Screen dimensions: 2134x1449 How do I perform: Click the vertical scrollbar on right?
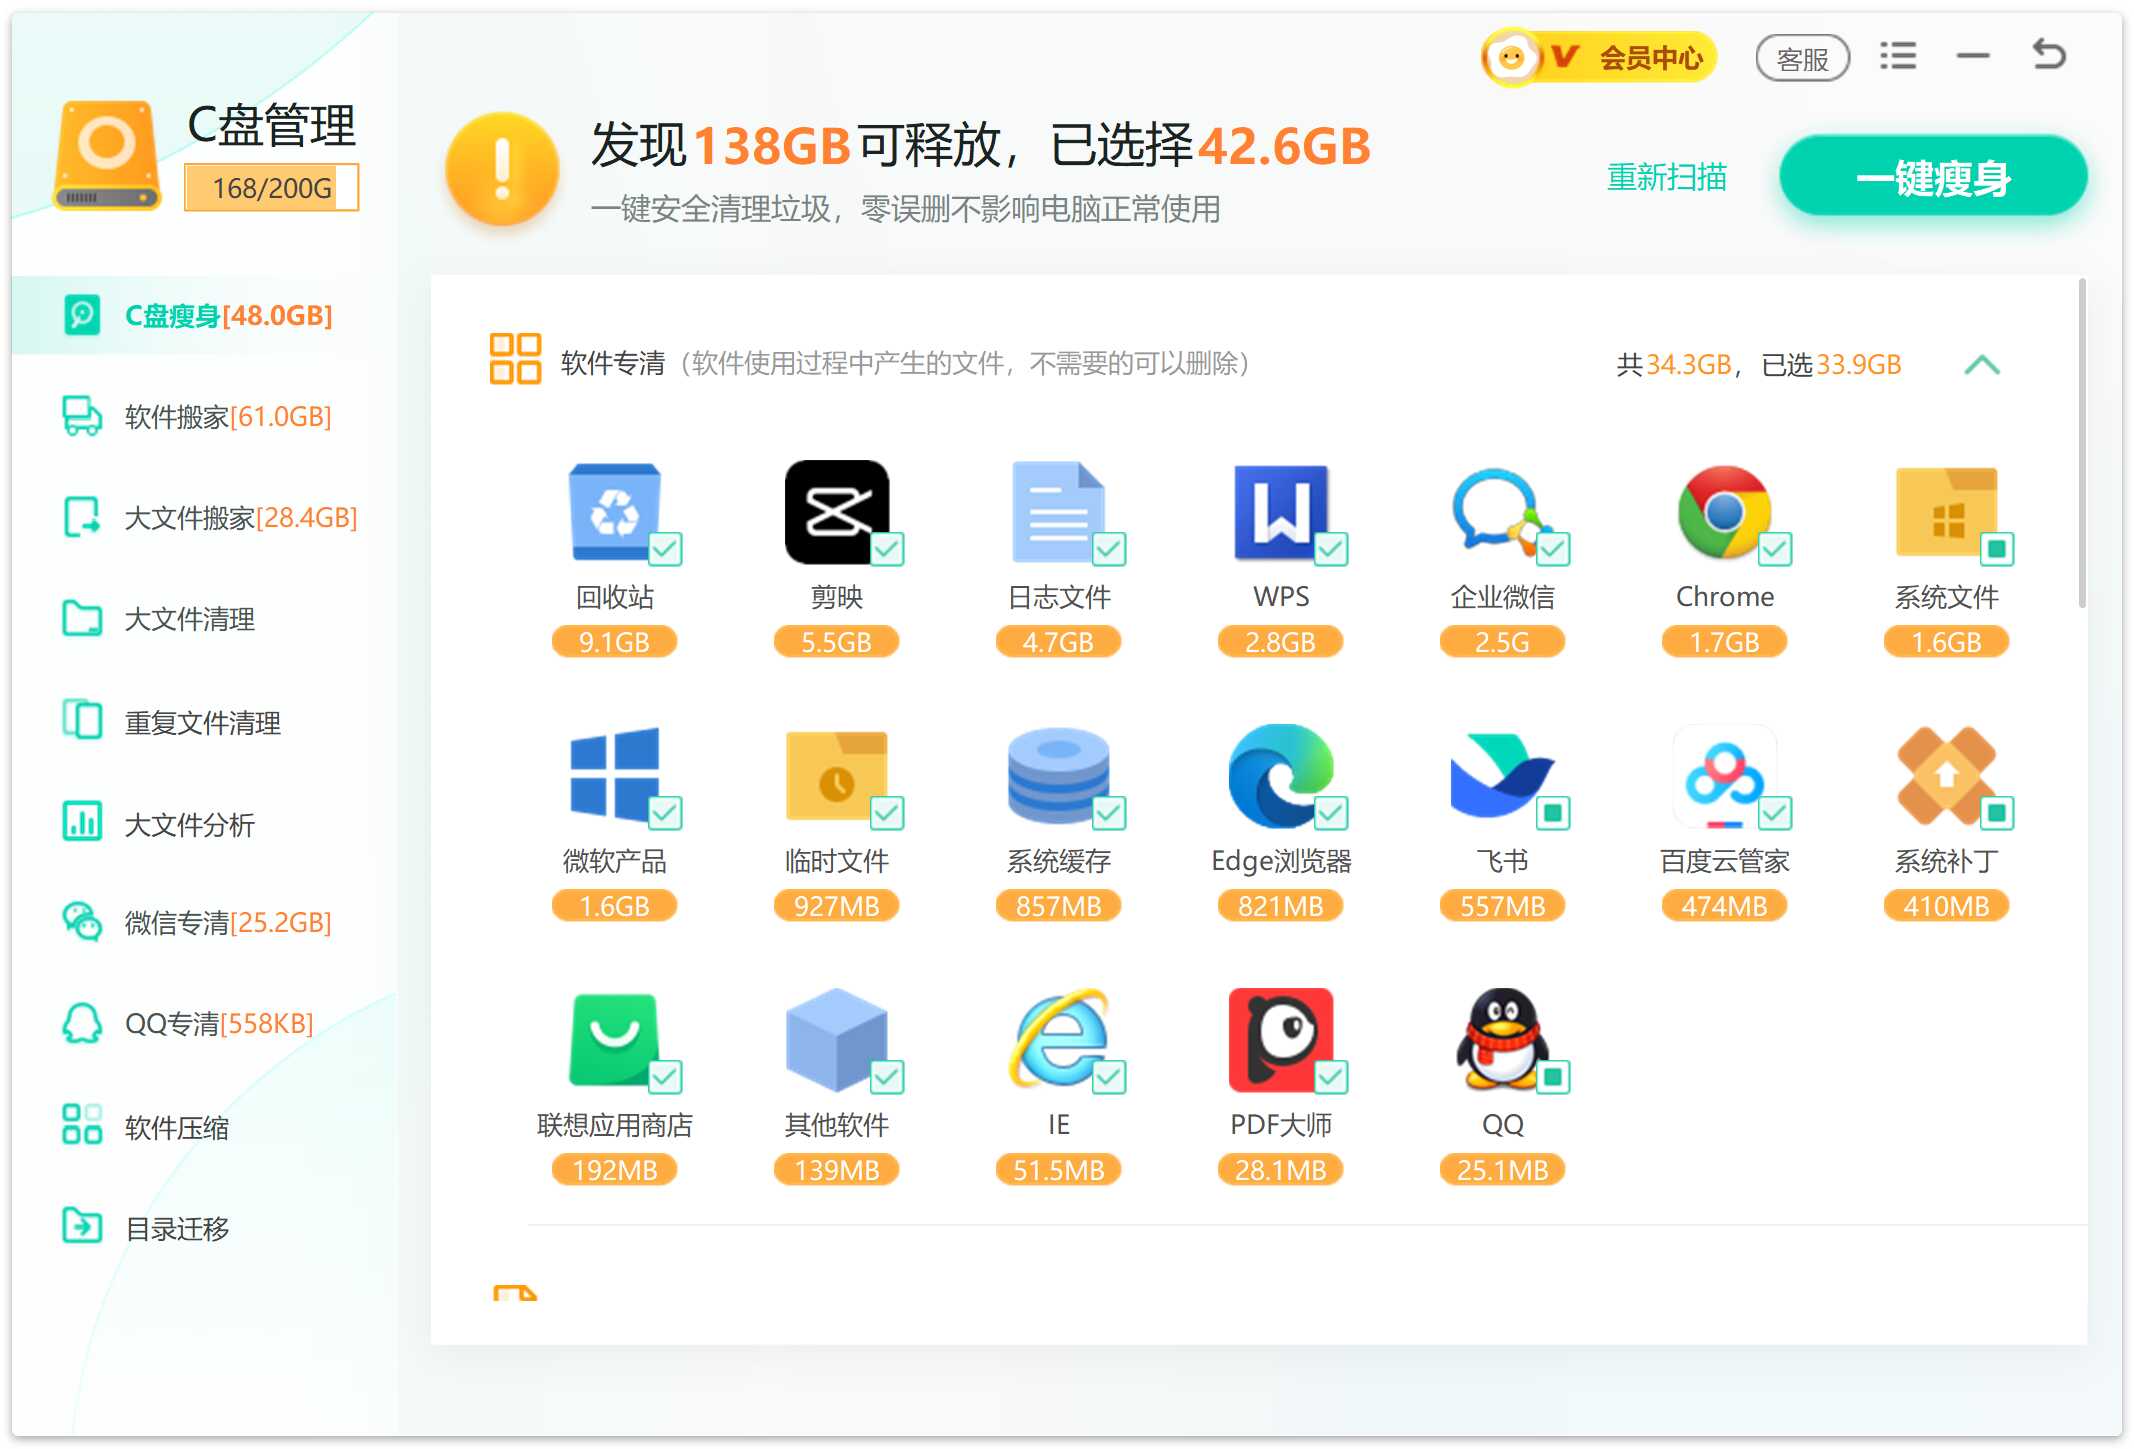(x=2082, y=444)
